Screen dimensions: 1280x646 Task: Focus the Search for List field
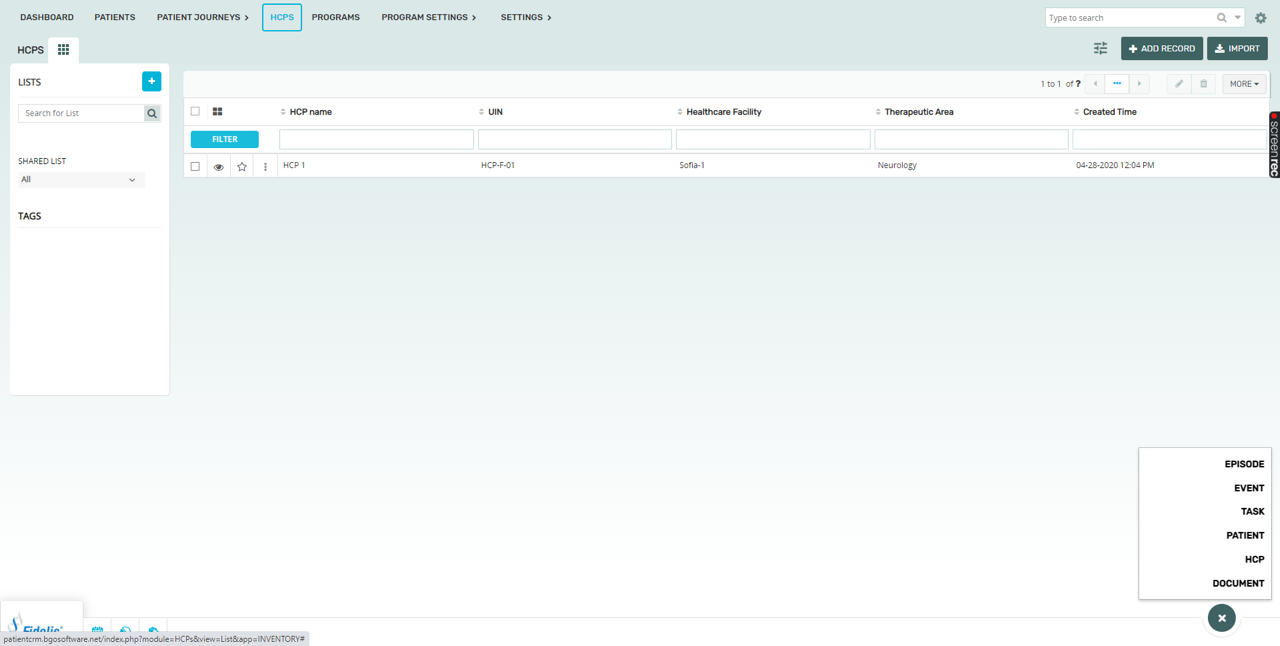[x=81, y=114]
